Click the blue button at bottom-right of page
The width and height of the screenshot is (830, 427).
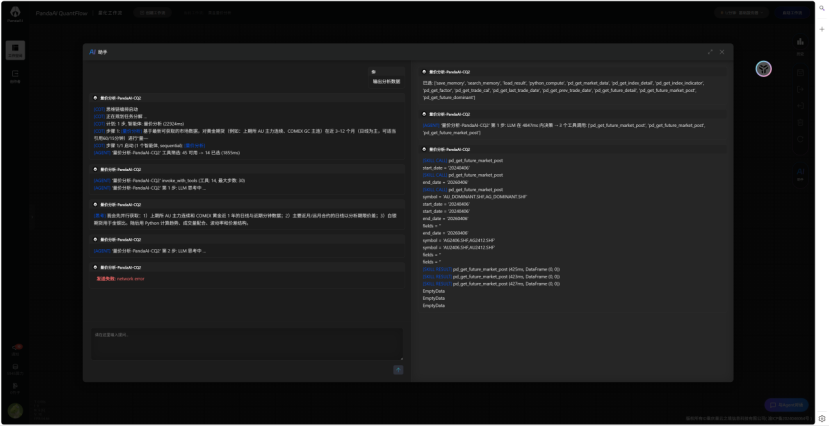[x=785, y=404]
